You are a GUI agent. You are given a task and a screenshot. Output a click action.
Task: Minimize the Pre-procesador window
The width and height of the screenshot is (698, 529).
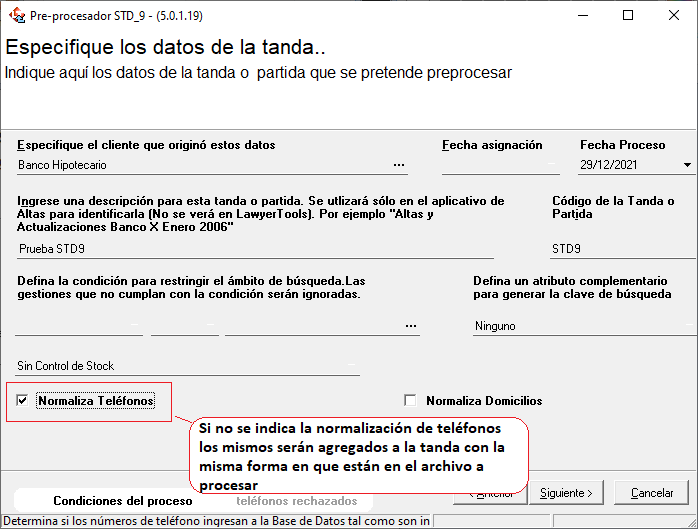coord(582,15)
